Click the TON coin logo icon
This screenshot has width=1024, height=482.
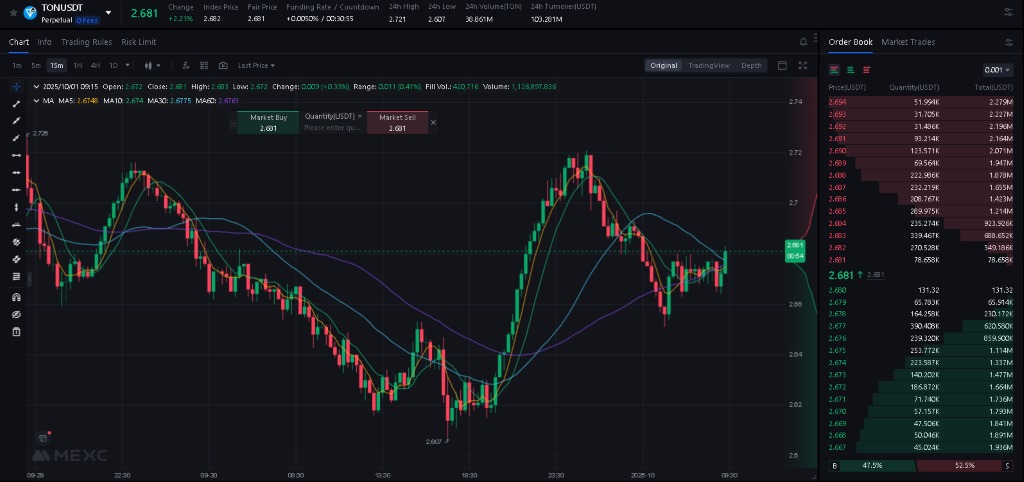tap(30, 13)
